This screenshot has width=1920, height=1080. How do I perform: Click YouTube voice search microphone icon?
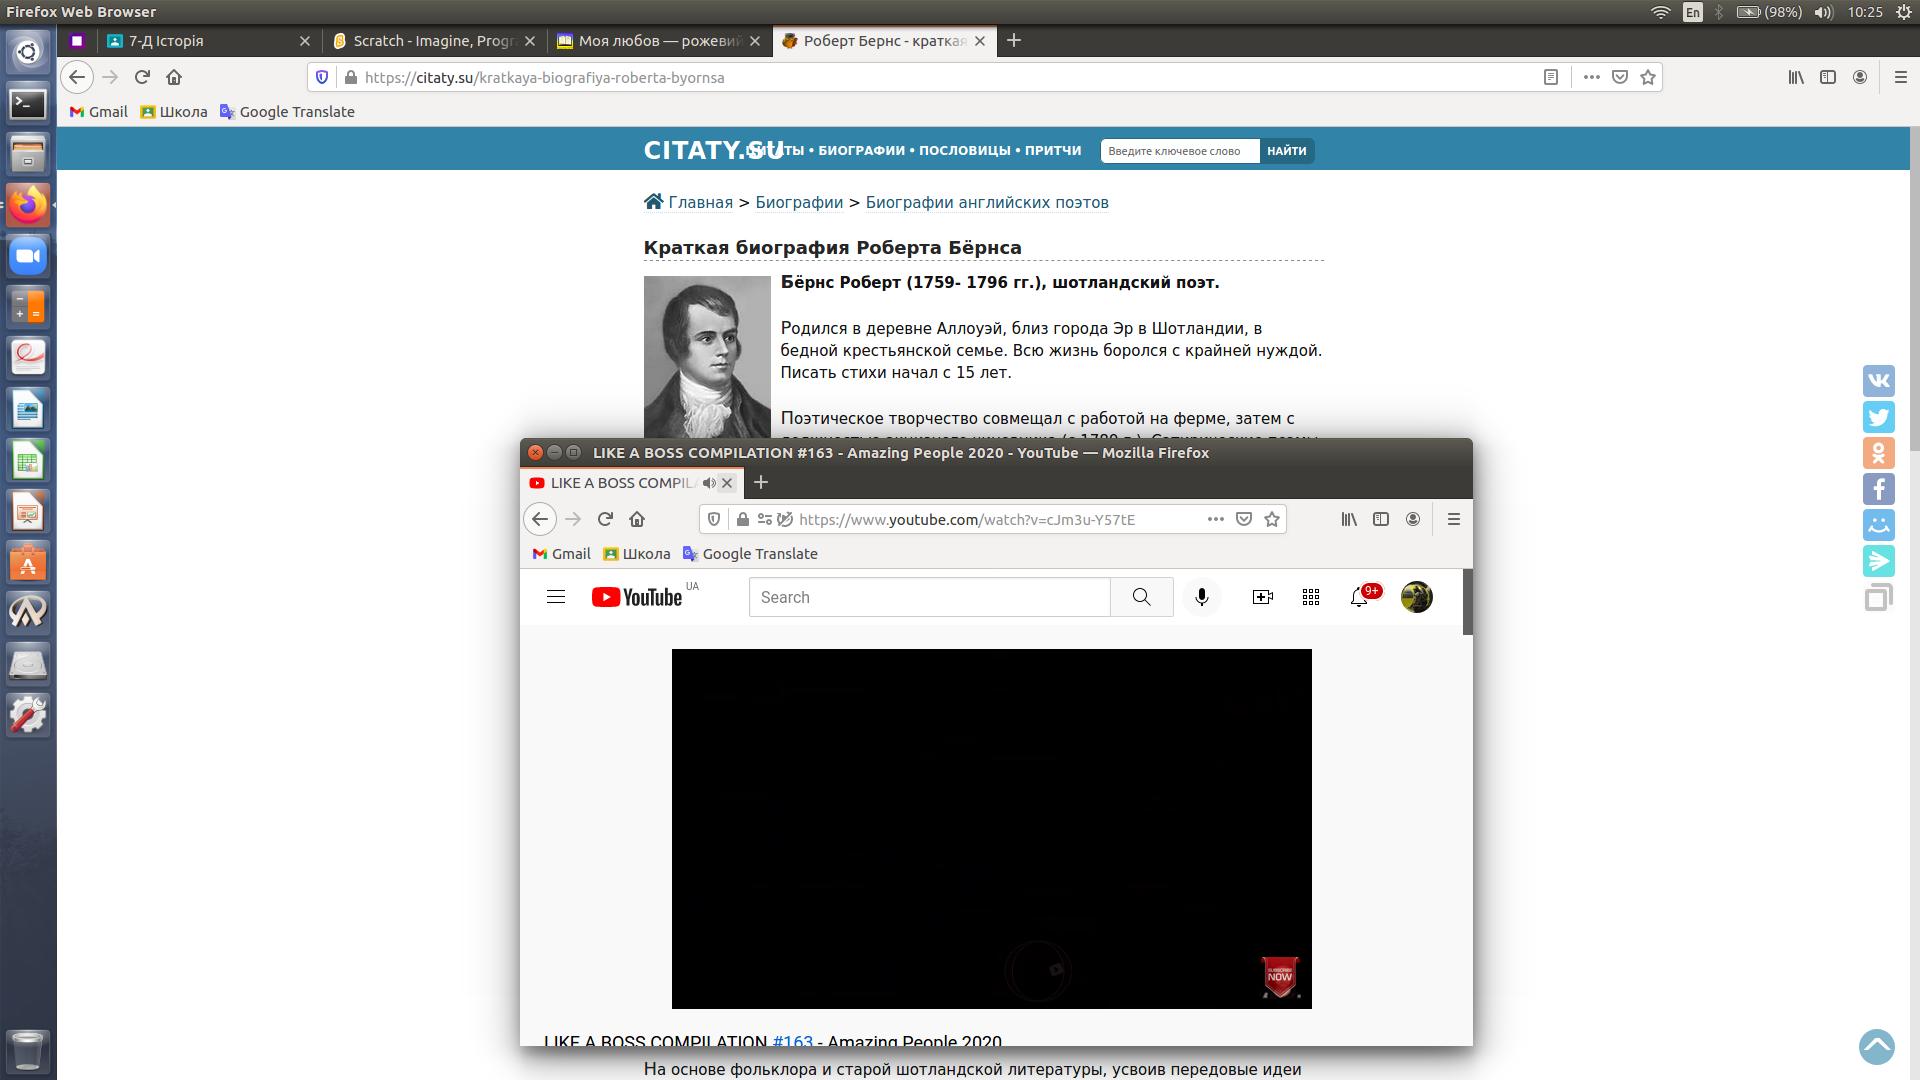pyautogui.click(x=1202, y=597)
